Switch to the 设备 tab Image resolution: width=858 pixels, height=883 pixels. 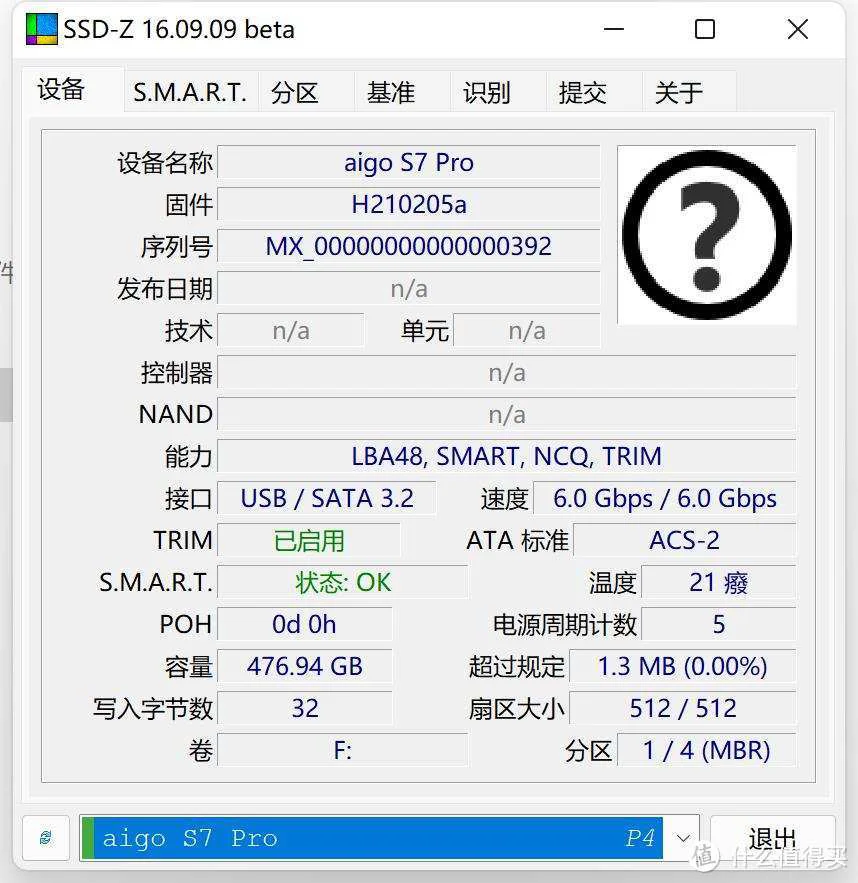(73, 90)
